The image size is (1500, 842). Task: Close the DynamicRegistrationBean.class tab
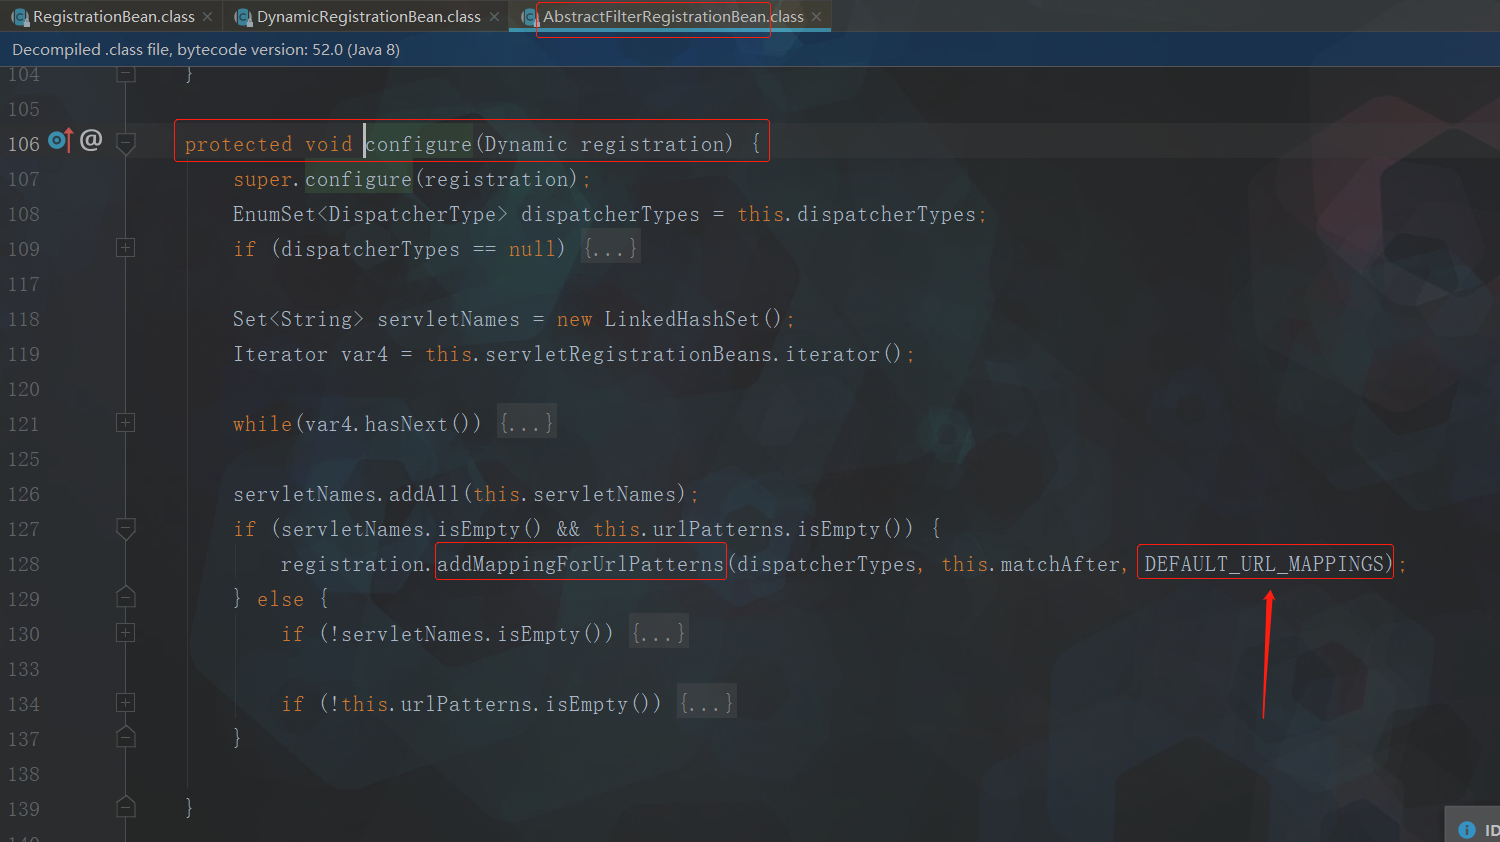tap(494, 17)
